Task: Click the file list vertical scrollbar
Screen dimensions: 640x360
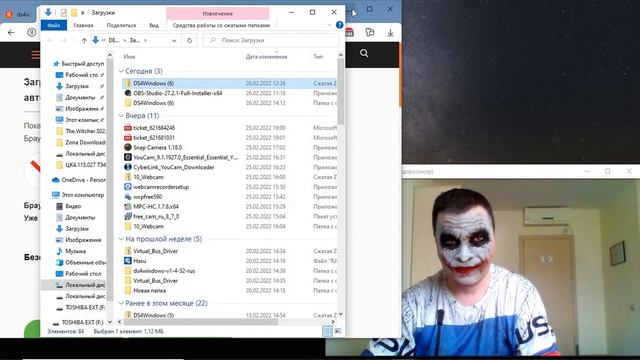Action: [341, 92]
